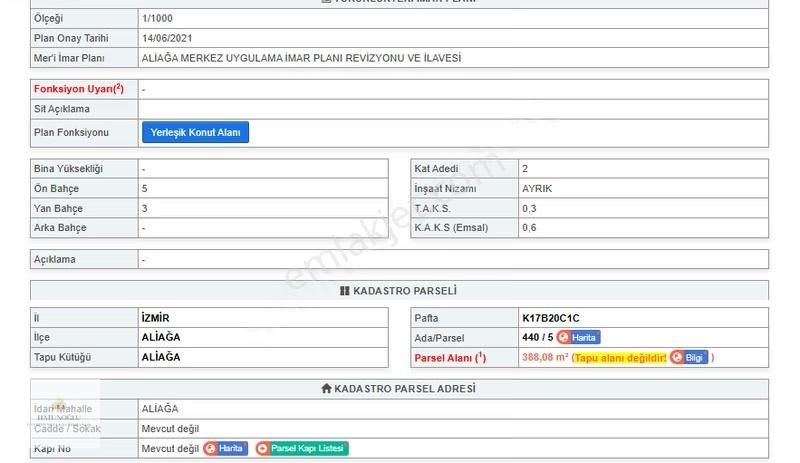Click the İnşaat Nizamı value AYRIK
The height and width of the screenshot is (463, 800).
point(537,188)
